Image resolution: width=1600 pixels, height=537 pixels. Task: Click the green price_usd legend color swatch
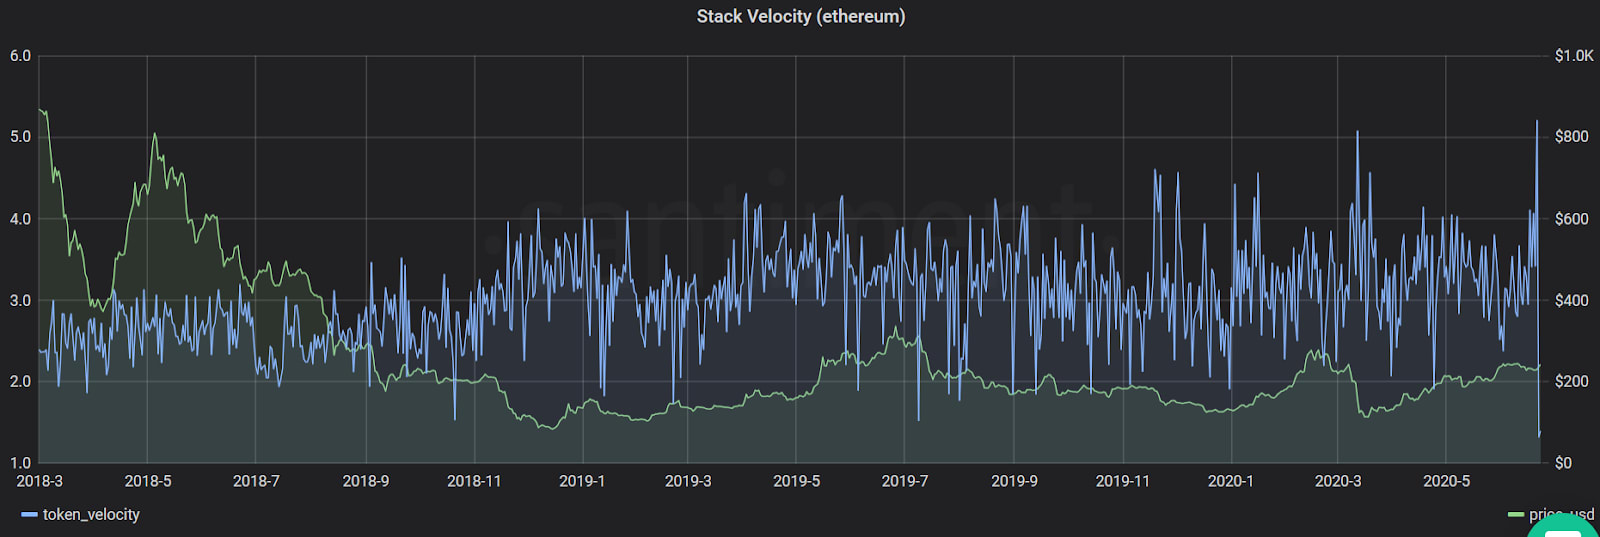(x=1516, y=515)
